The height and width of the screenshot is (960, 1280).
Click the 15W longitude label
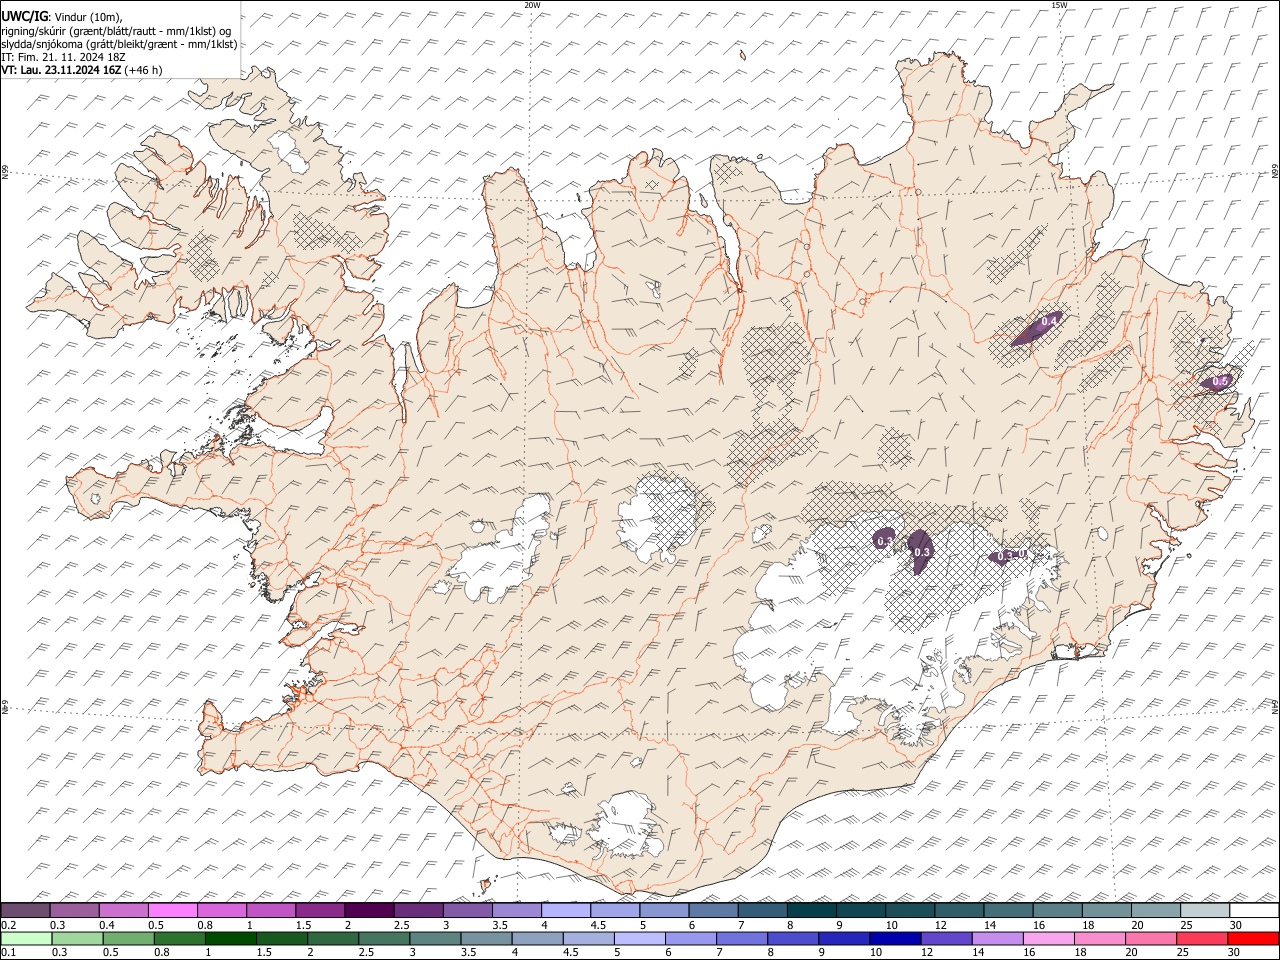[1058, 5]
